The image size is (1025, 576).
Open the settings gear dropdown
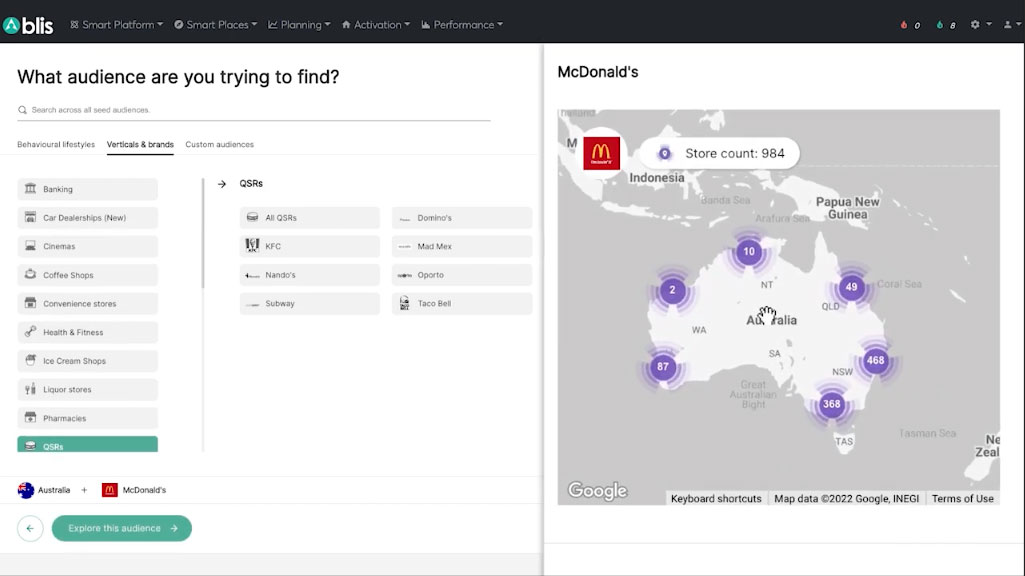[x=981, y=25]
